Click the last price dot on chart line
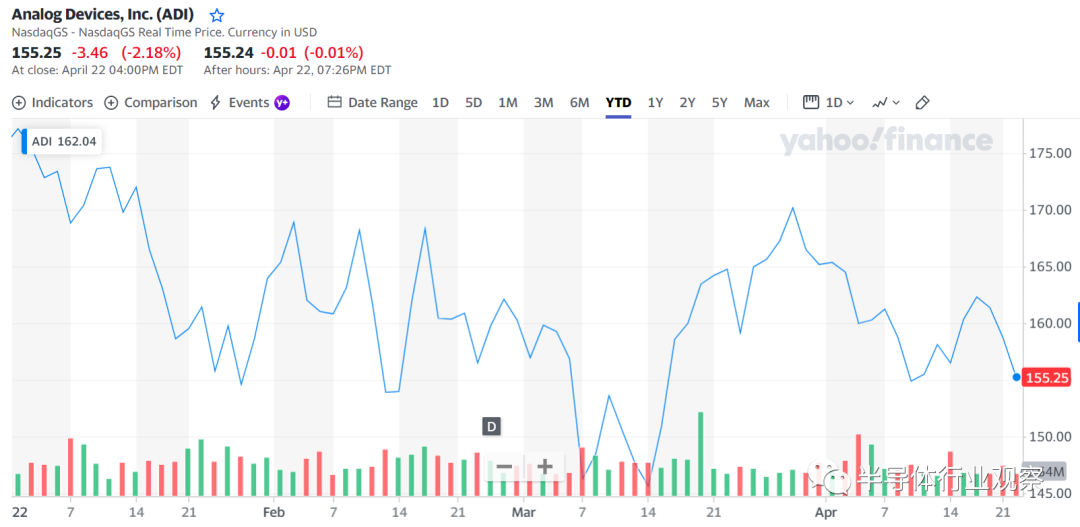1080x527 pixels. [1016, 377]
